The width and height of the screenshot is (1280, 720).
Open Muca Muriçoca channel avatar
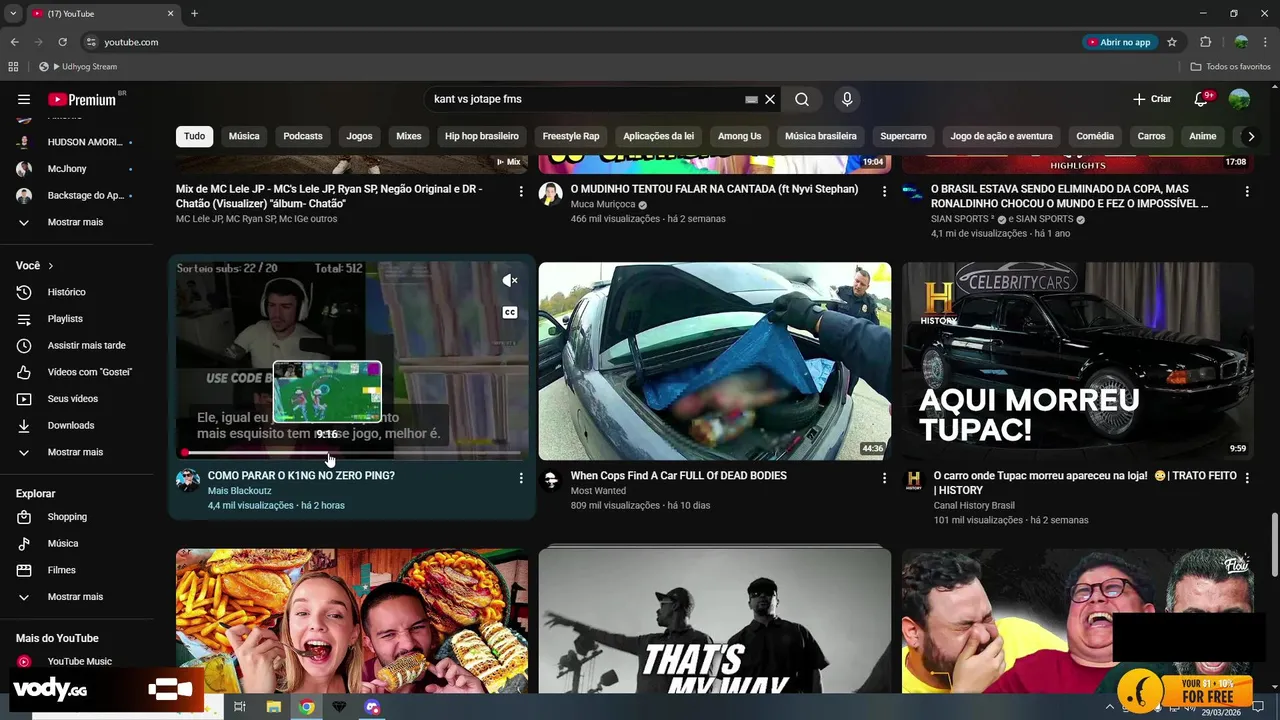(x=550, y=193)
